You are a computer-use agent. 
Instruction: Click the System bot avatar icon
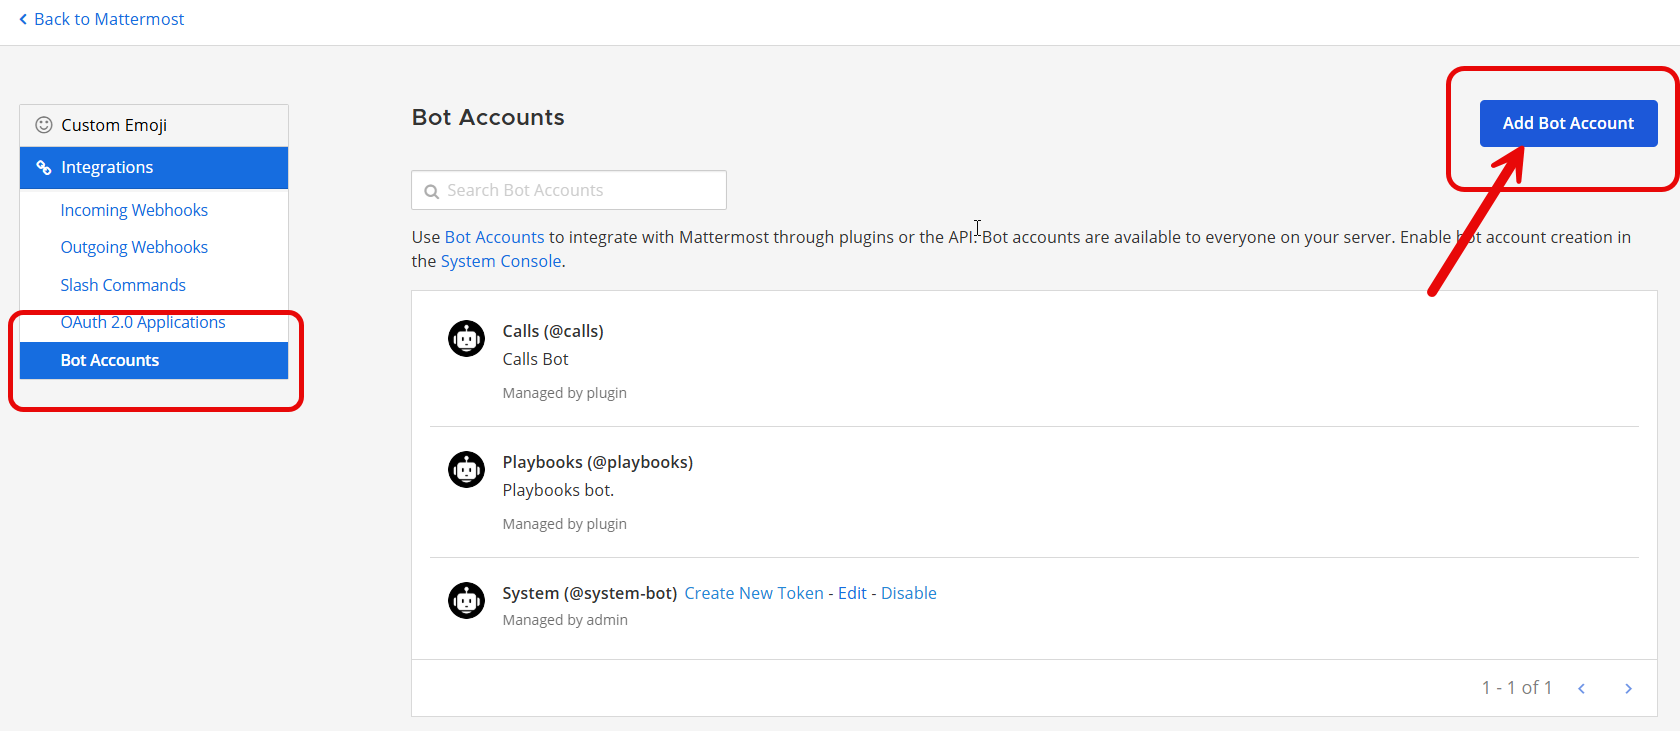(x=466, y=600)
